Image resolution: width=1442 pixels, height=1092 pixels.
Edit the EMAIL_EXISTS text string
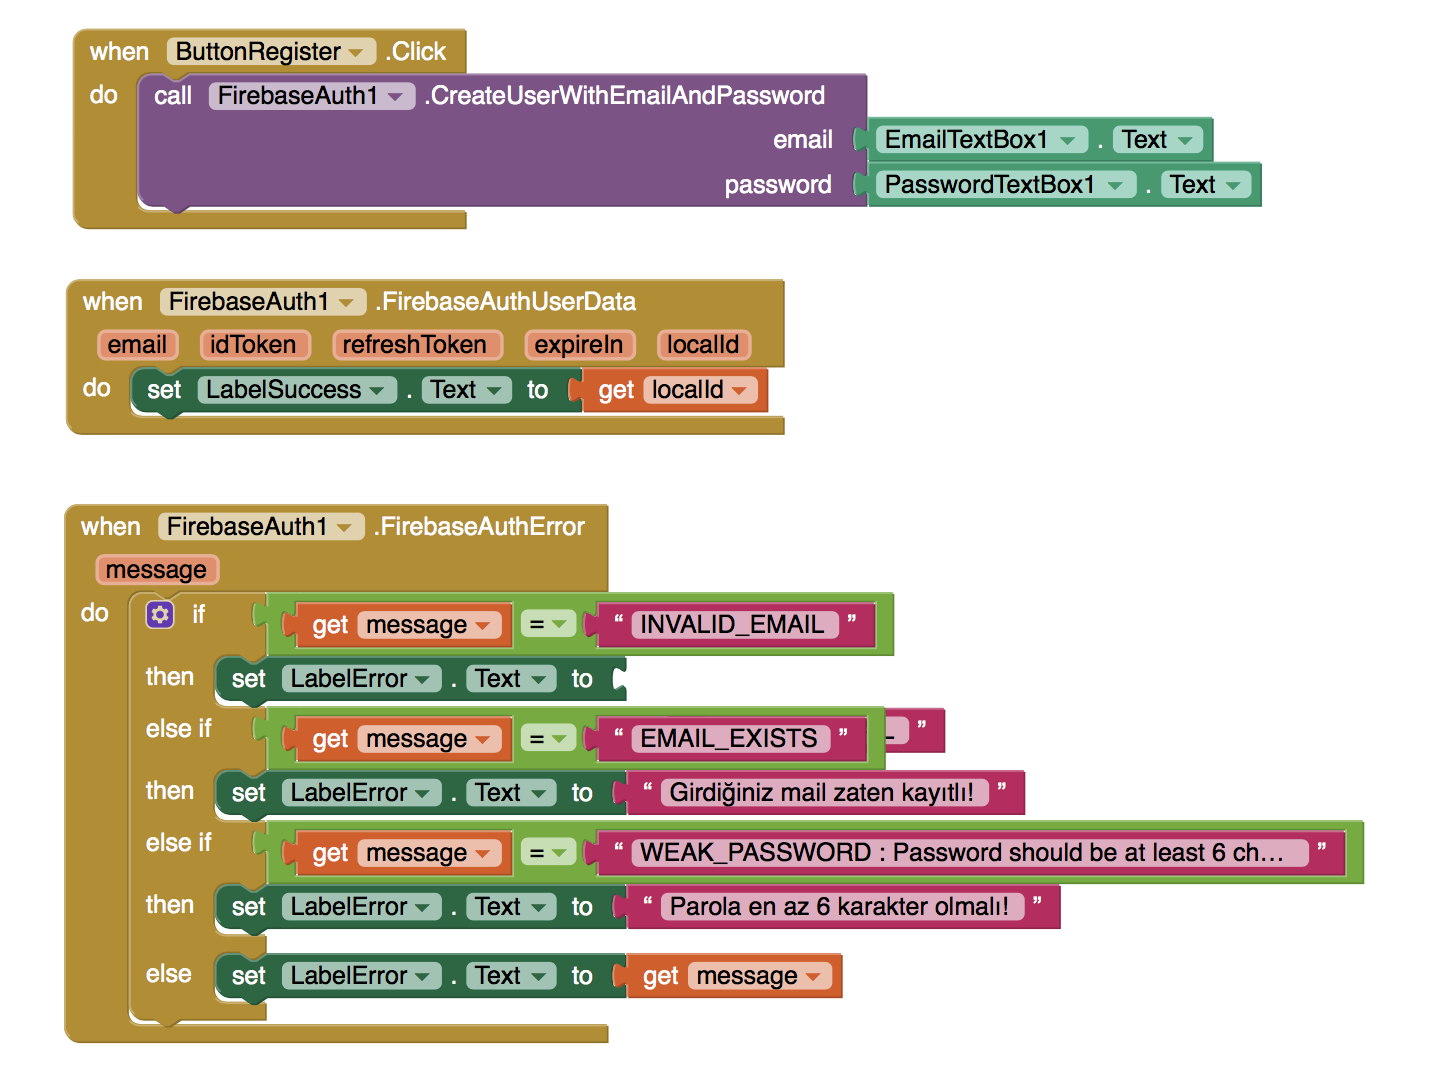click(730, 739)
